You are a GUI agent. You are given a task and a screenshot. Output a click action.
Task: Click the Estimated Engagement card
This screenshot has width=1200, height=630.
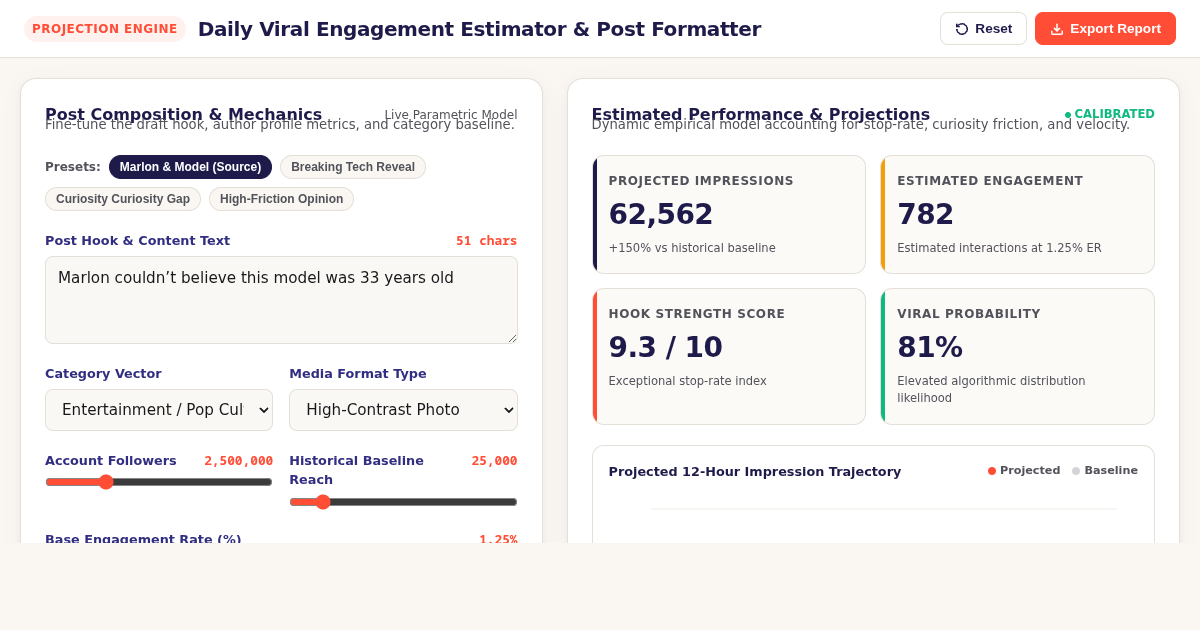[1017, 214]
